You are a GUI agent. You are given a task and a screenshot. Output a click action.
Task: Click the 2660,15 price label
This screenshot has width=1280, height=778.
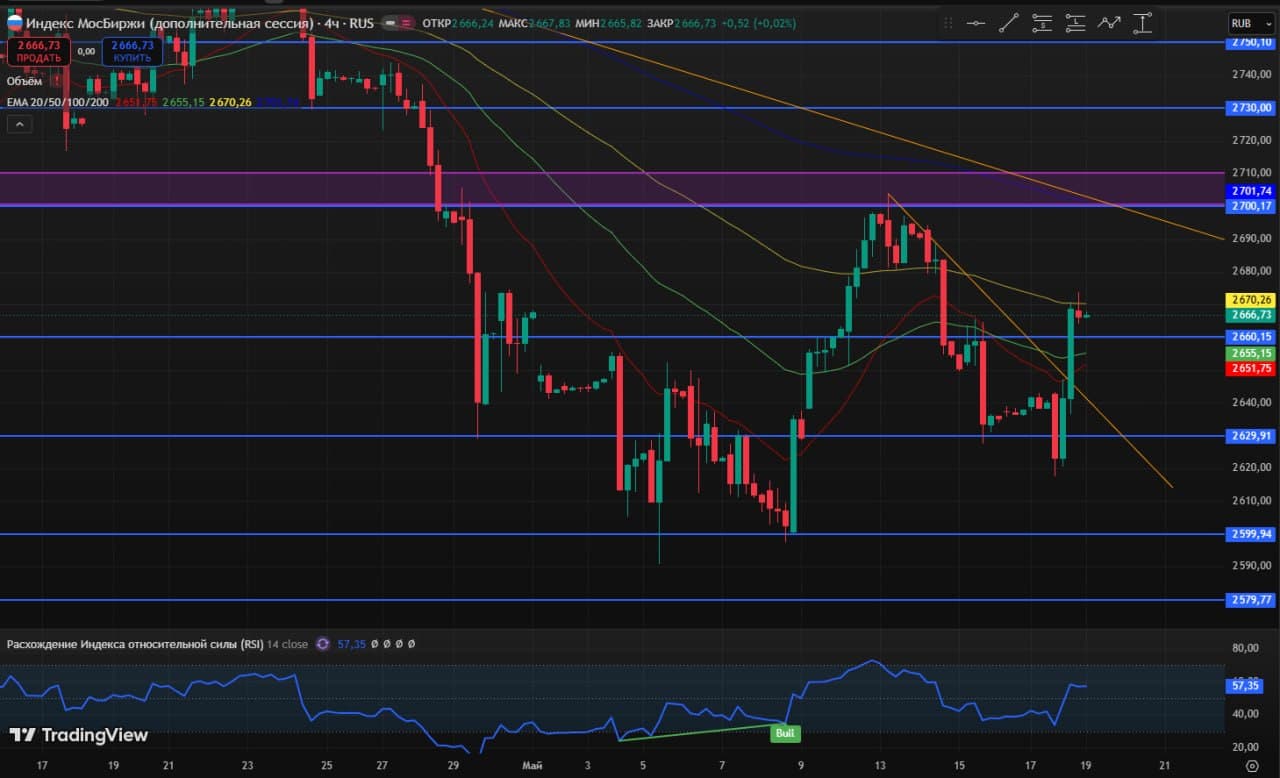[x=1252, y=337]
